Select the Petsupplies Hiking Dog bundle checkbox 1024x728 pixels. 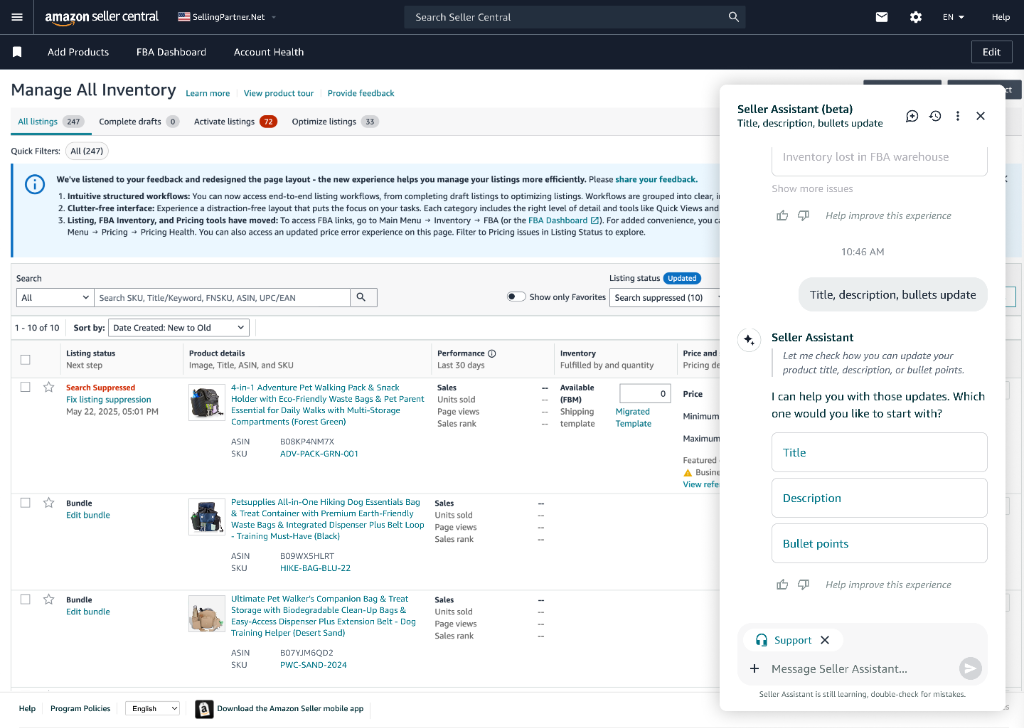pyautogui.click(x=26, y=503)
